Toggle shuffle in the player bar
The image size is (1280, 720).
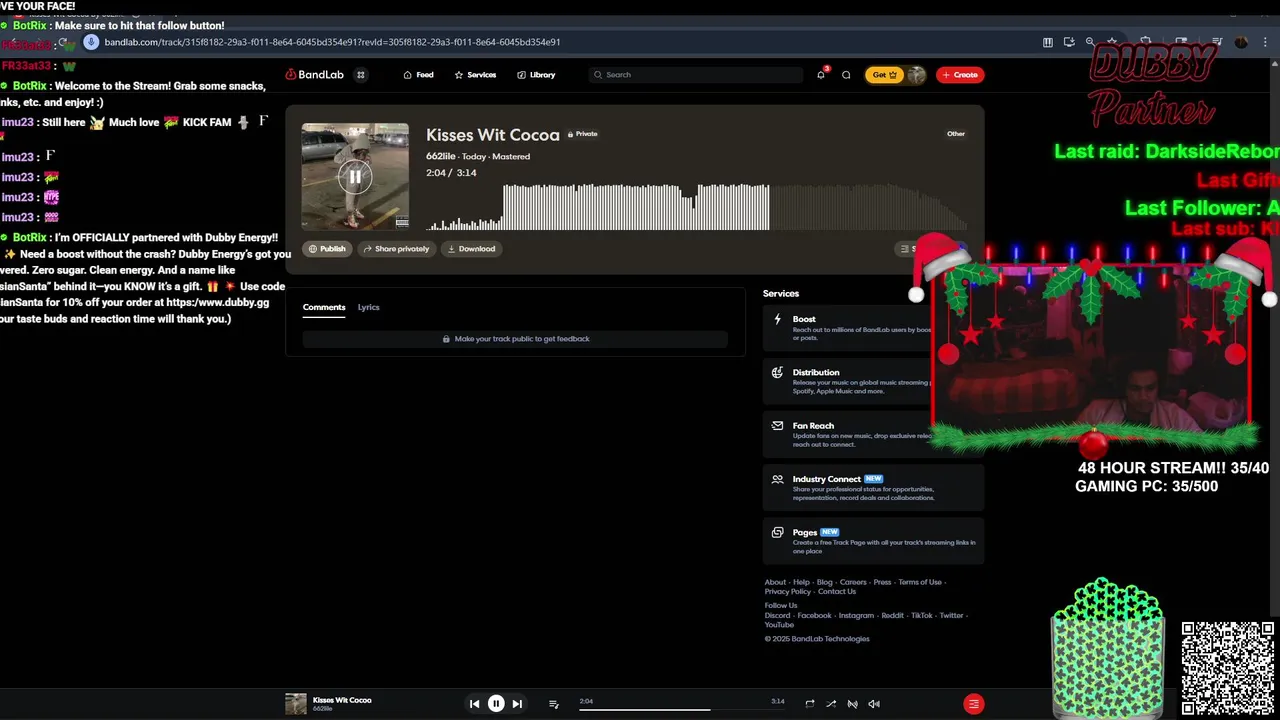831,704
